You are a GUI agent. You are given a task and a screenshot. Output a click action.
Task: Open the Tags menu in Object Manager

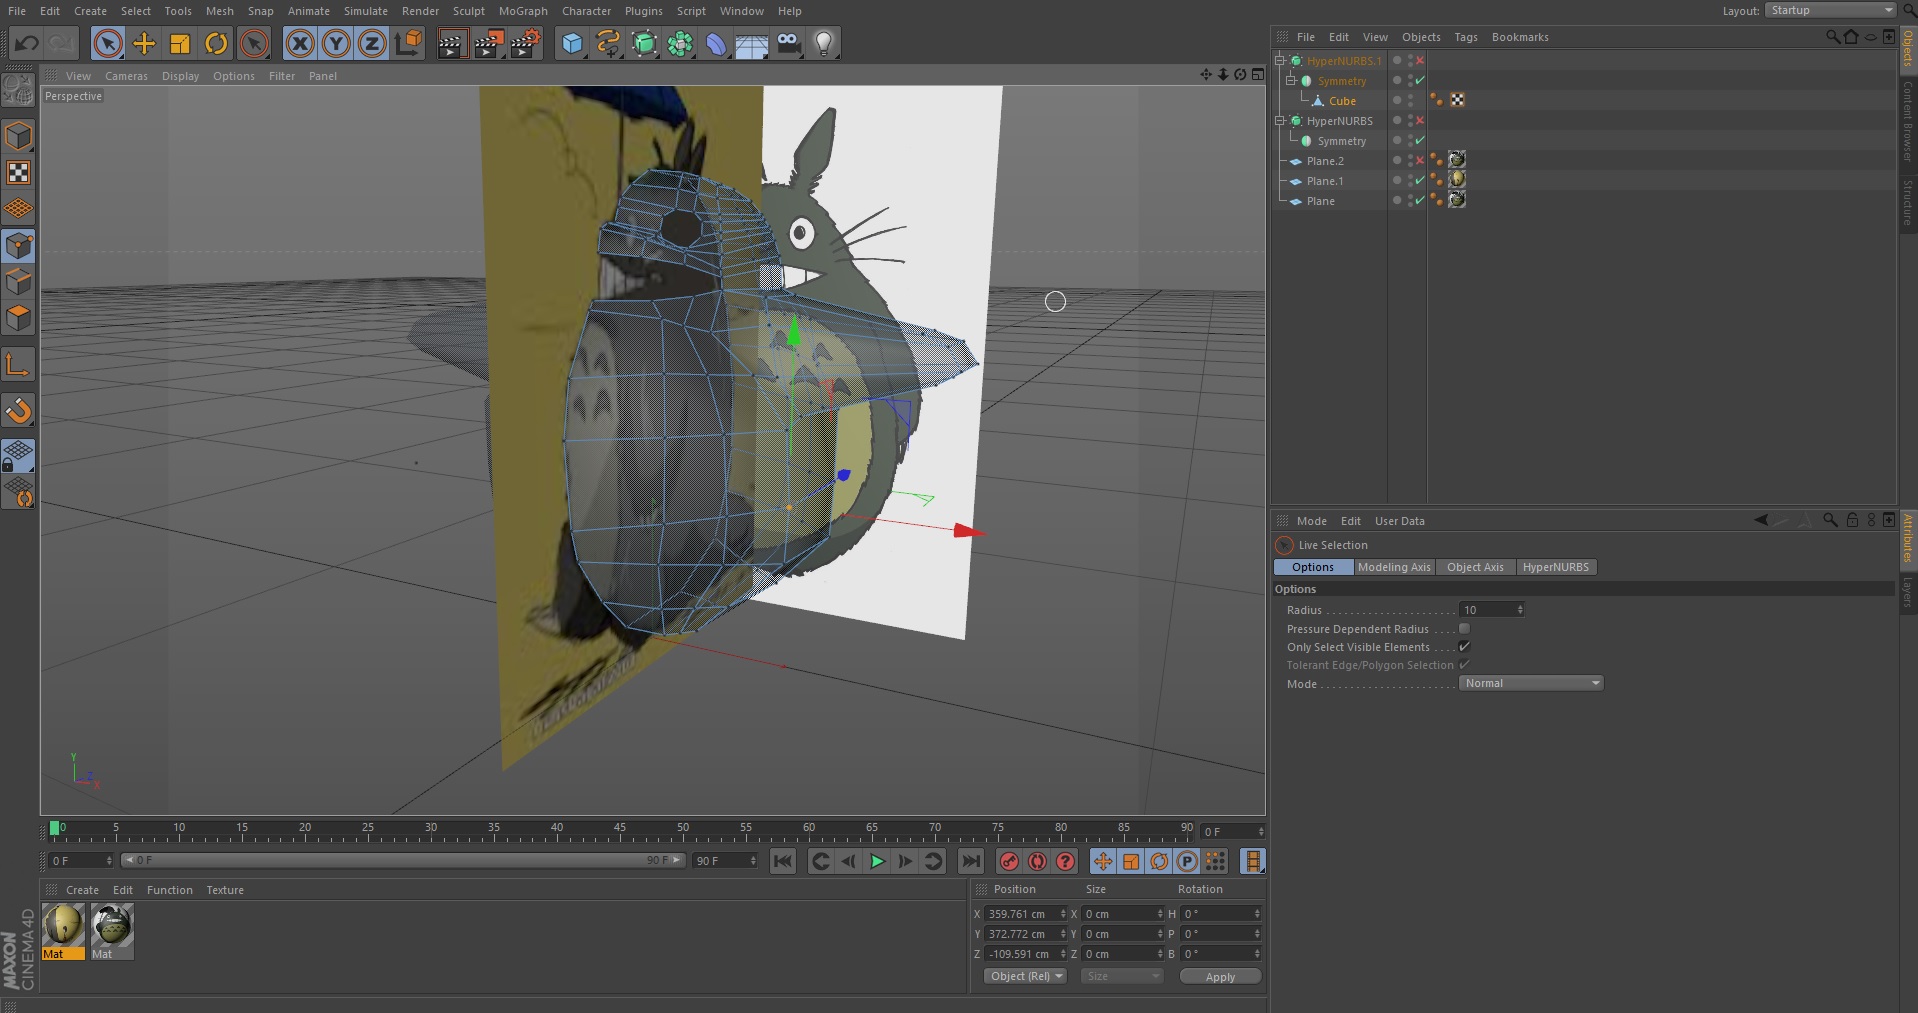pyautogui.click(x=1466, y=37)
